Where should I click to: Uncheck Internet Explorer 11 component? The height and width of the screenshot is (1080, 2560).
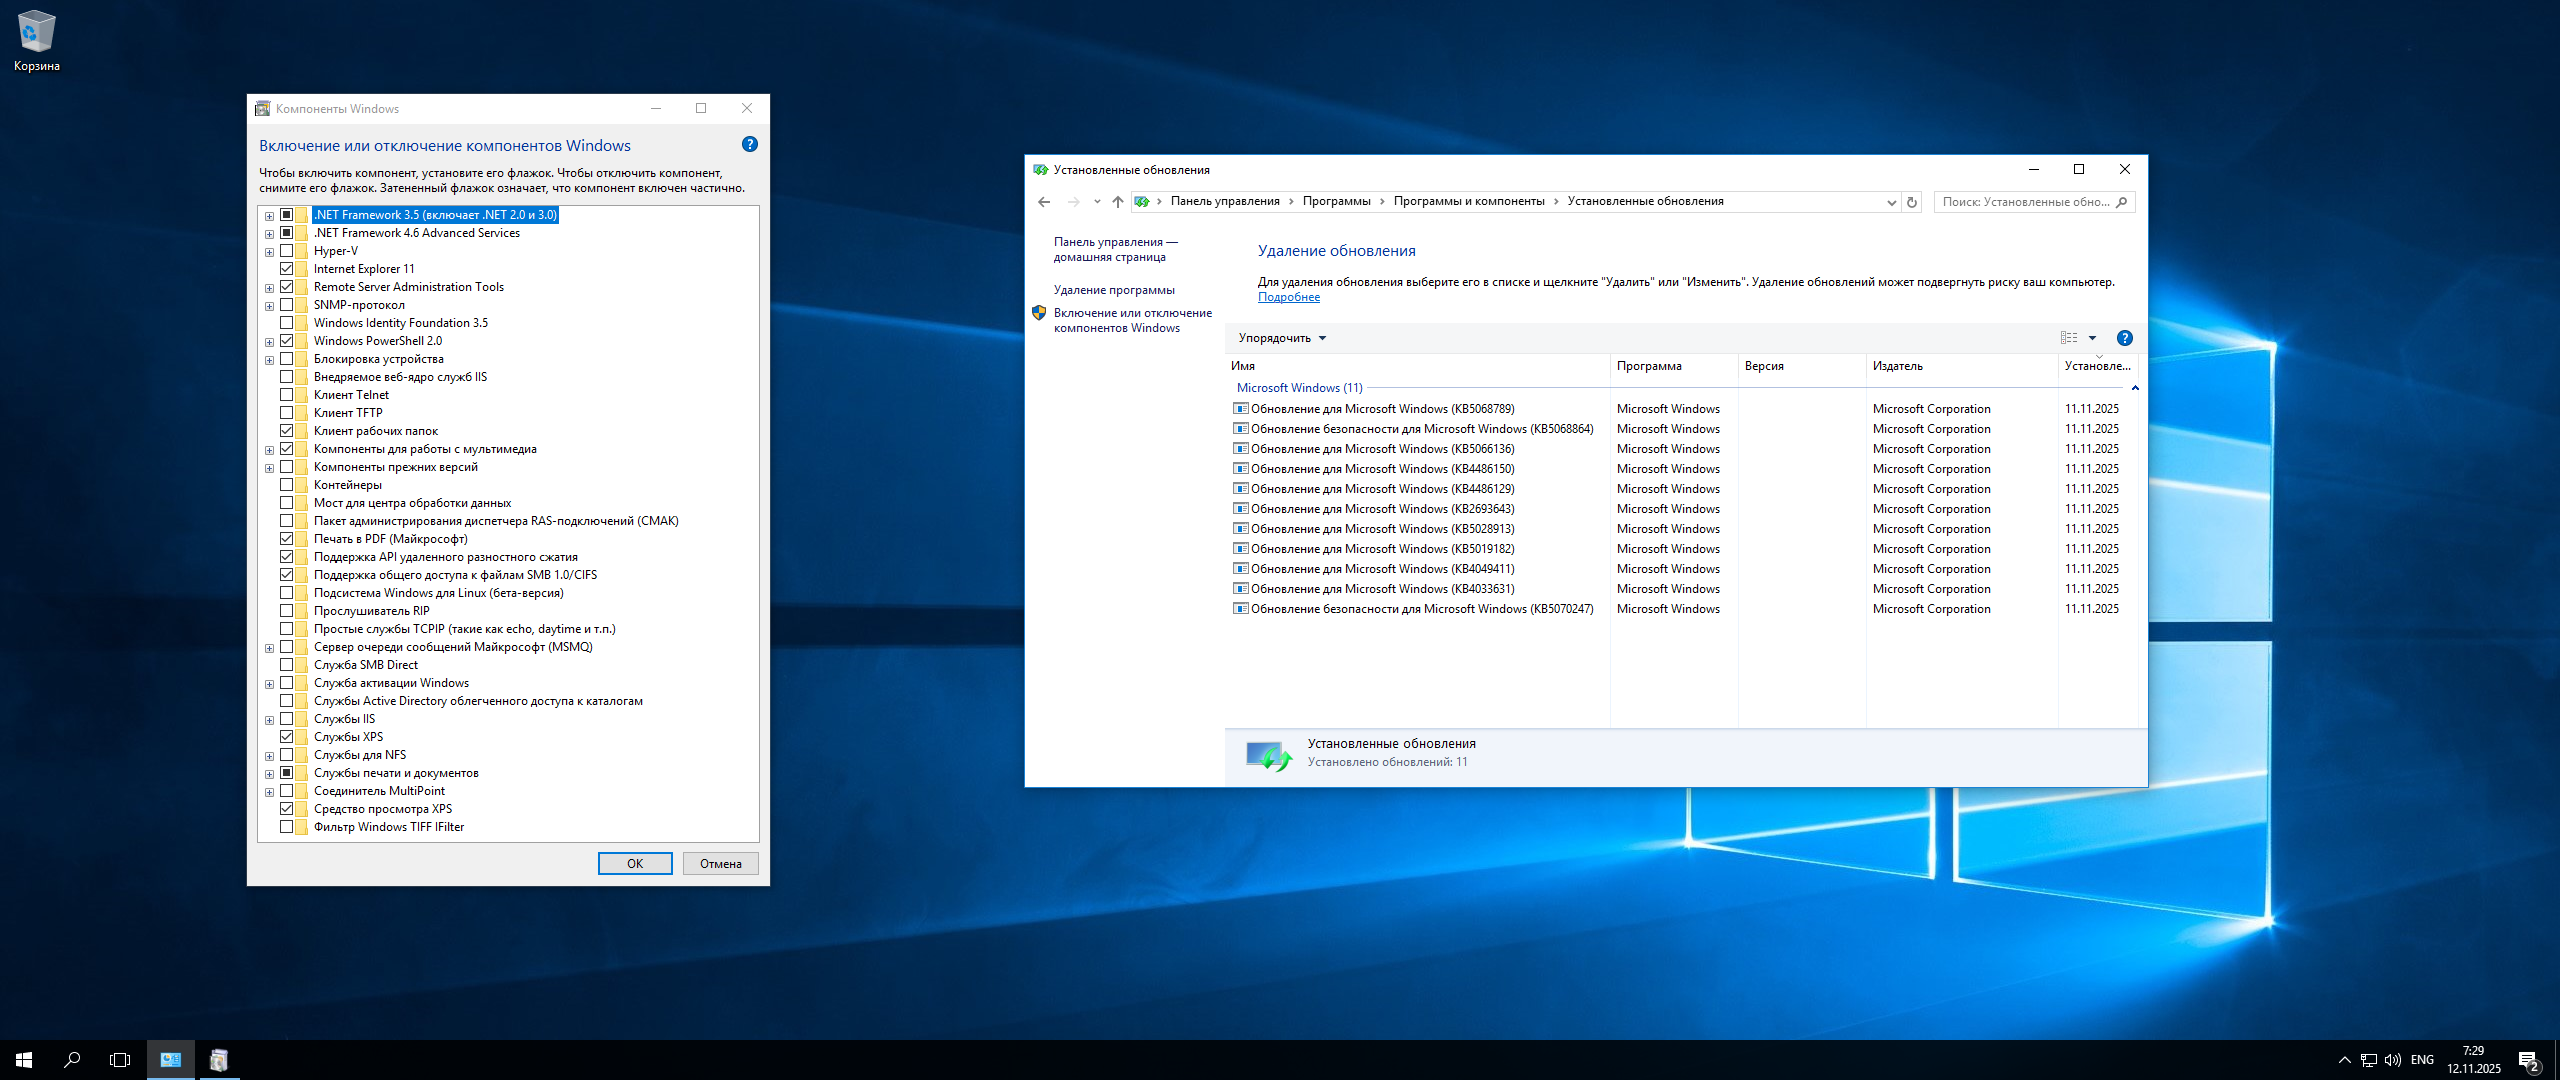[x=287, y=269]
